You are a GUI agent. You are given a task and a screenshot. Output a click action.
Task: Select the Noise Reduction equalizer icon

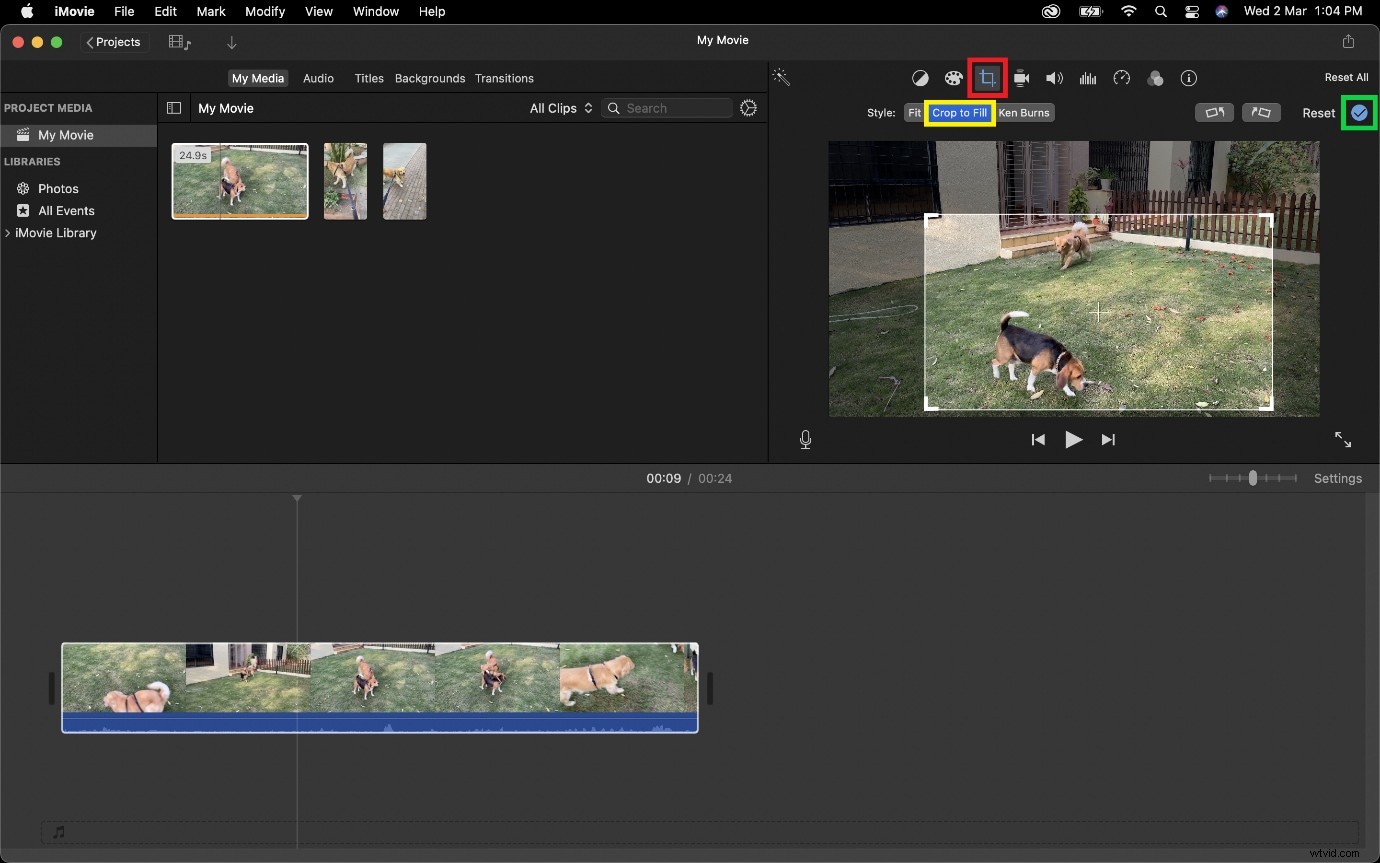click(1088, 78)
